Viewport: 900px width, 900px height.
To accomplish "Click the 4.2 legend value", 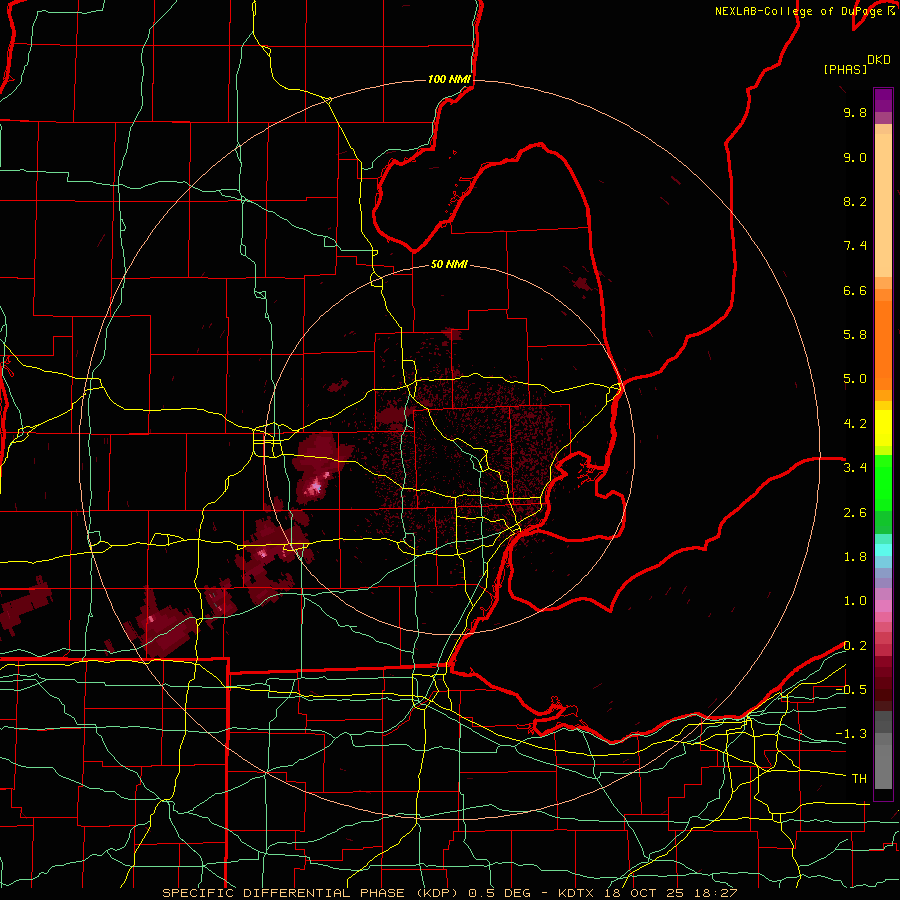I will pos(855,424).
